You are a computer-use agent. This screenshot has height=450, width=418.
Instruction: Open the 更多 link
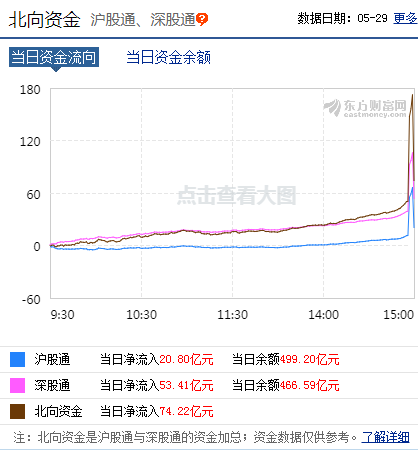(x=405, y=18)
